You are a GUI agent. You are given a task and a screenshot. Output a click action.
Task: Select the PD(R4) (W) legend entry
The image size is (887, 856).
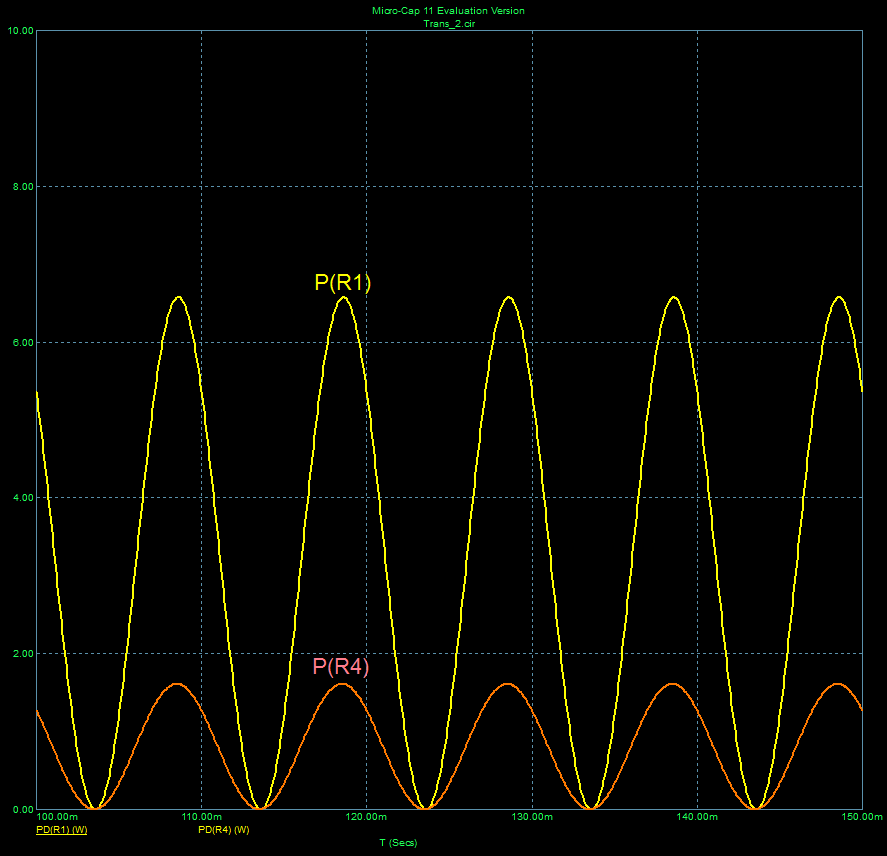coord(223,830)
